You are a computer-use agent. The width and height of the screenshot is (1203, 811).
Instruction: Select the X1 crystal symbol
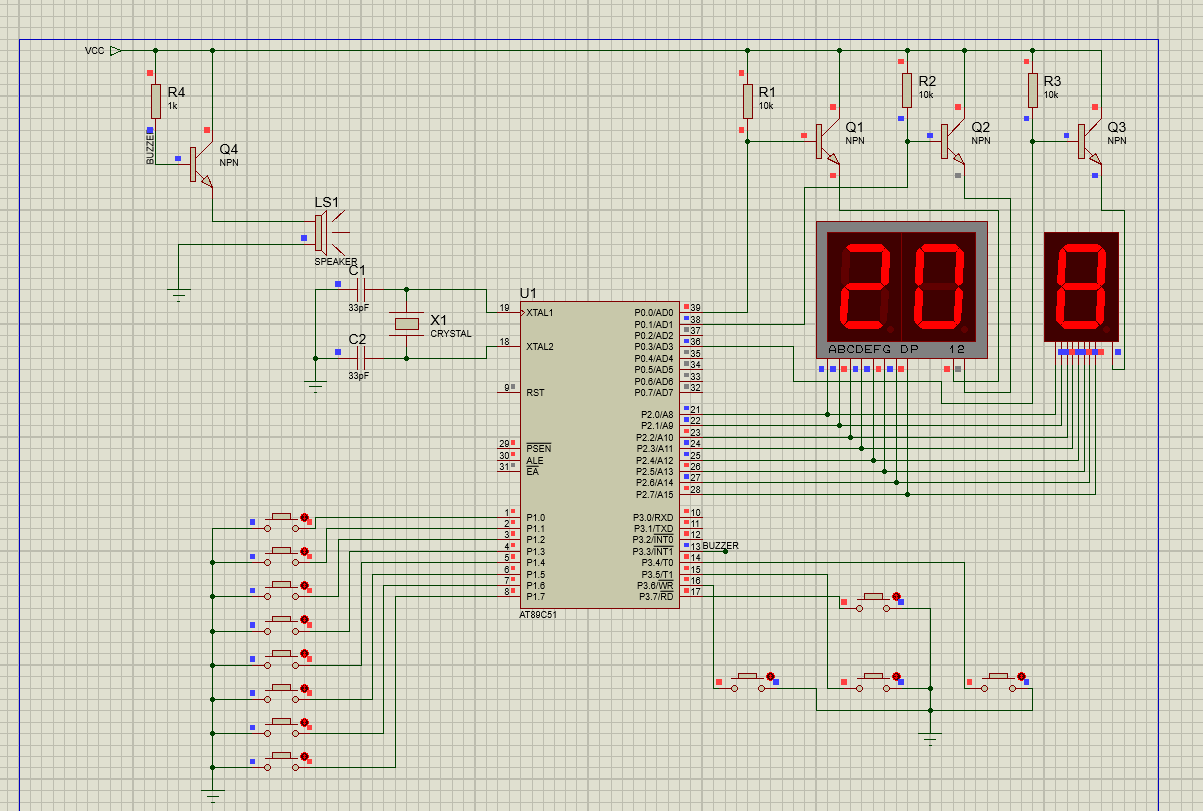[406, 323]
